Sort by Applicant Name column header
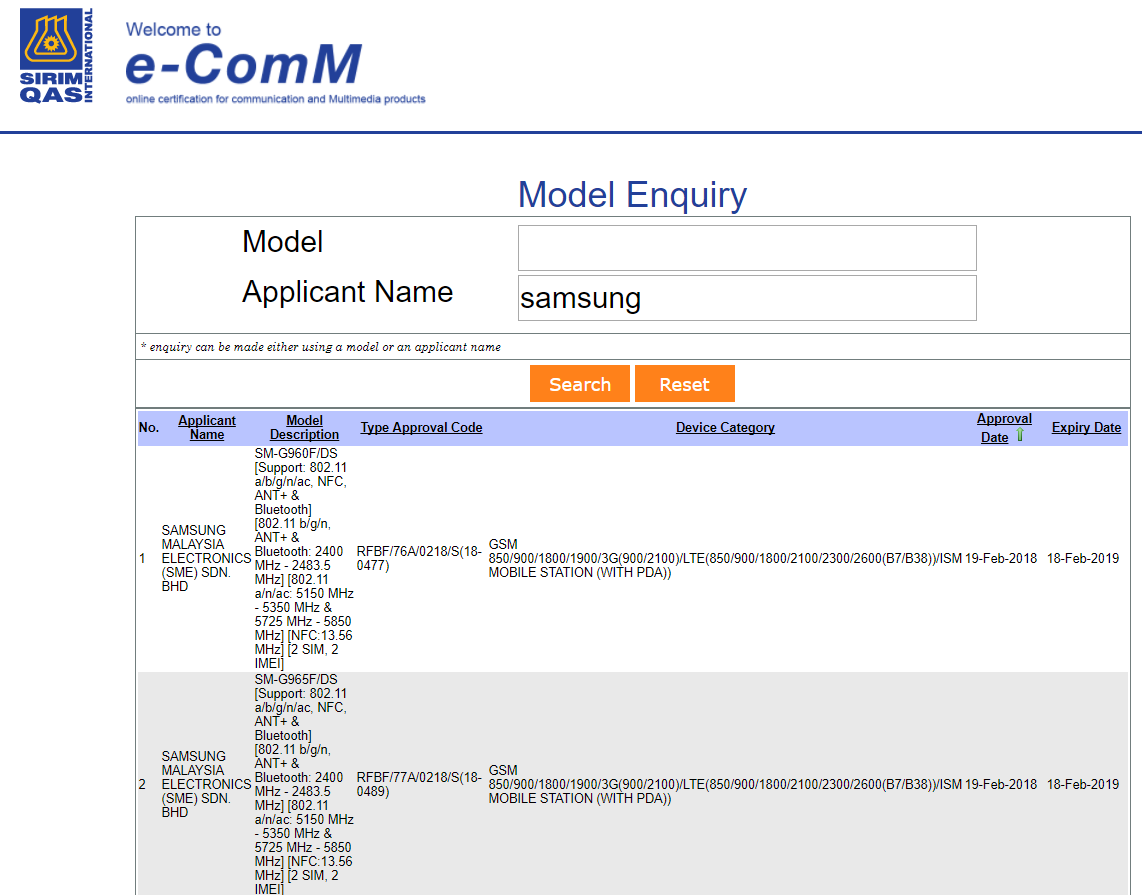Screen dimensions: 1142x895 click(207, 427)
